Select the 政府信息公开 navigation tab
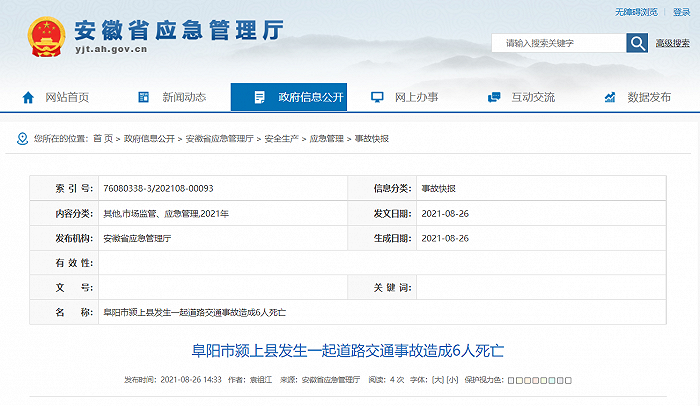 click(x=289, y=97)
